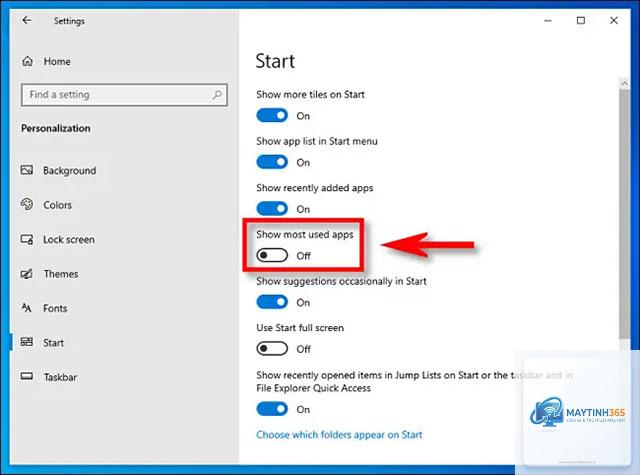Click the Lock screen icon

(x=27, y=239)
